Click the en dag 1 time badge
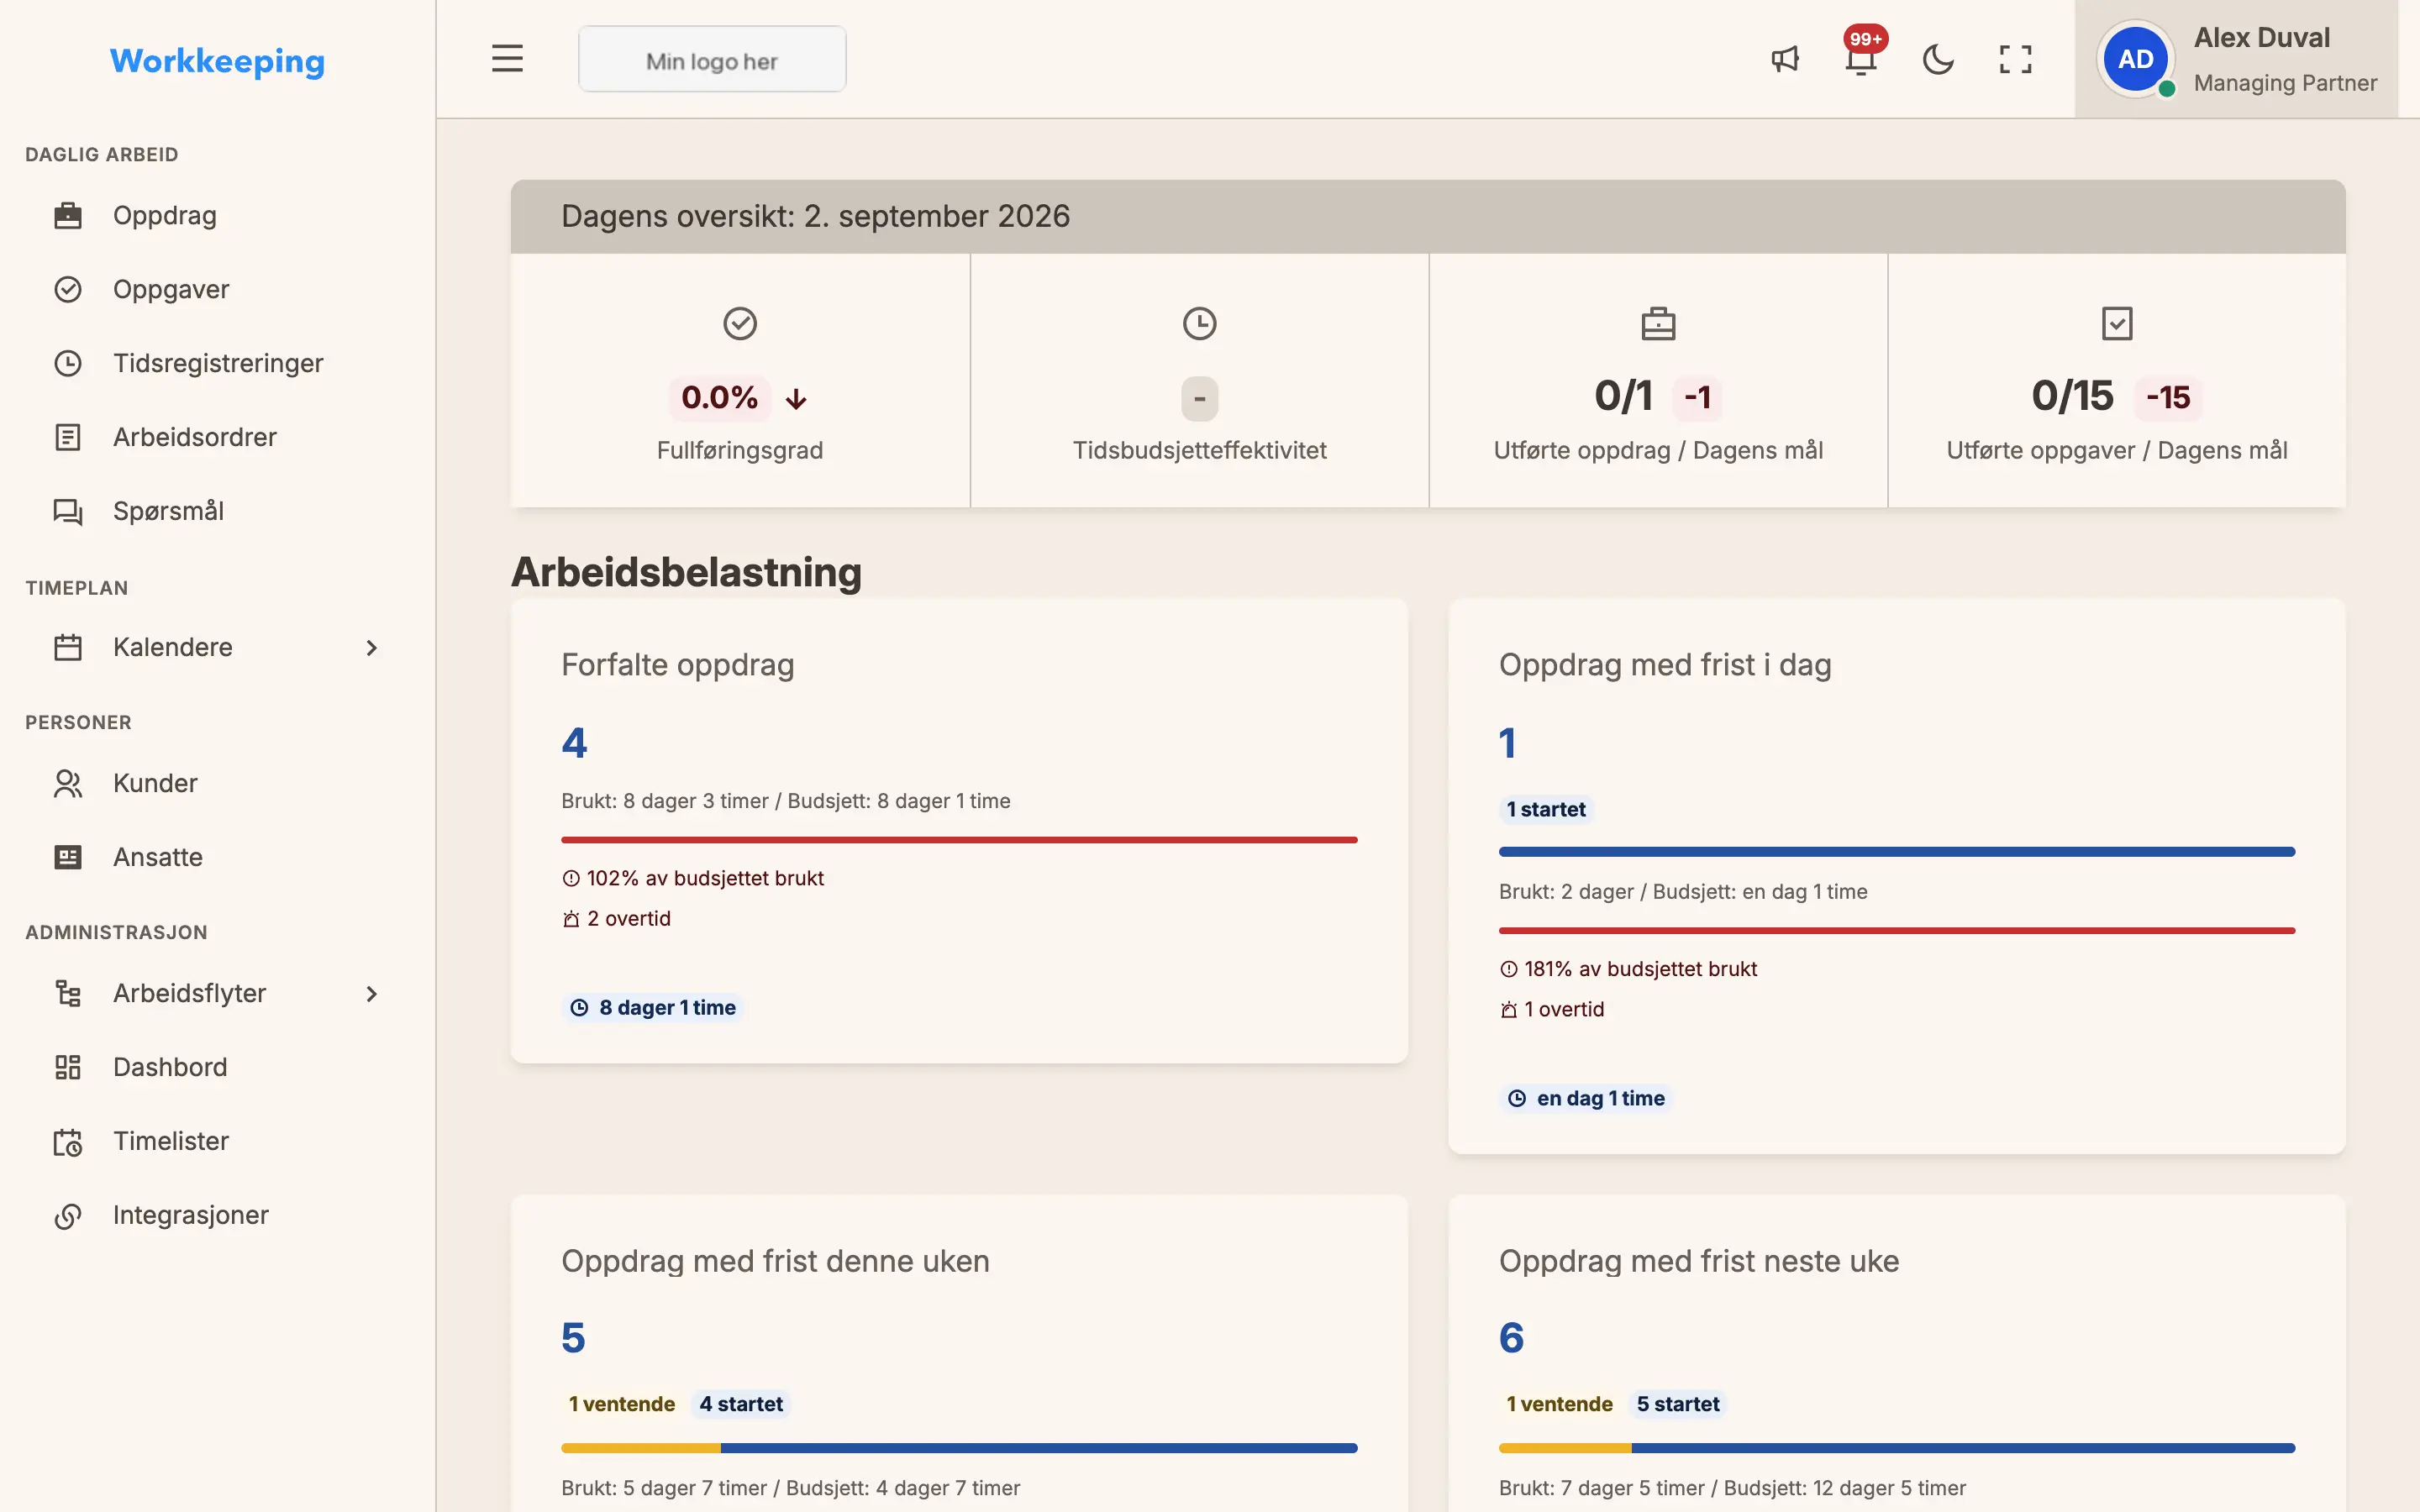Screen dimensions: 2420x1512 click(x=1586, y=1098)
